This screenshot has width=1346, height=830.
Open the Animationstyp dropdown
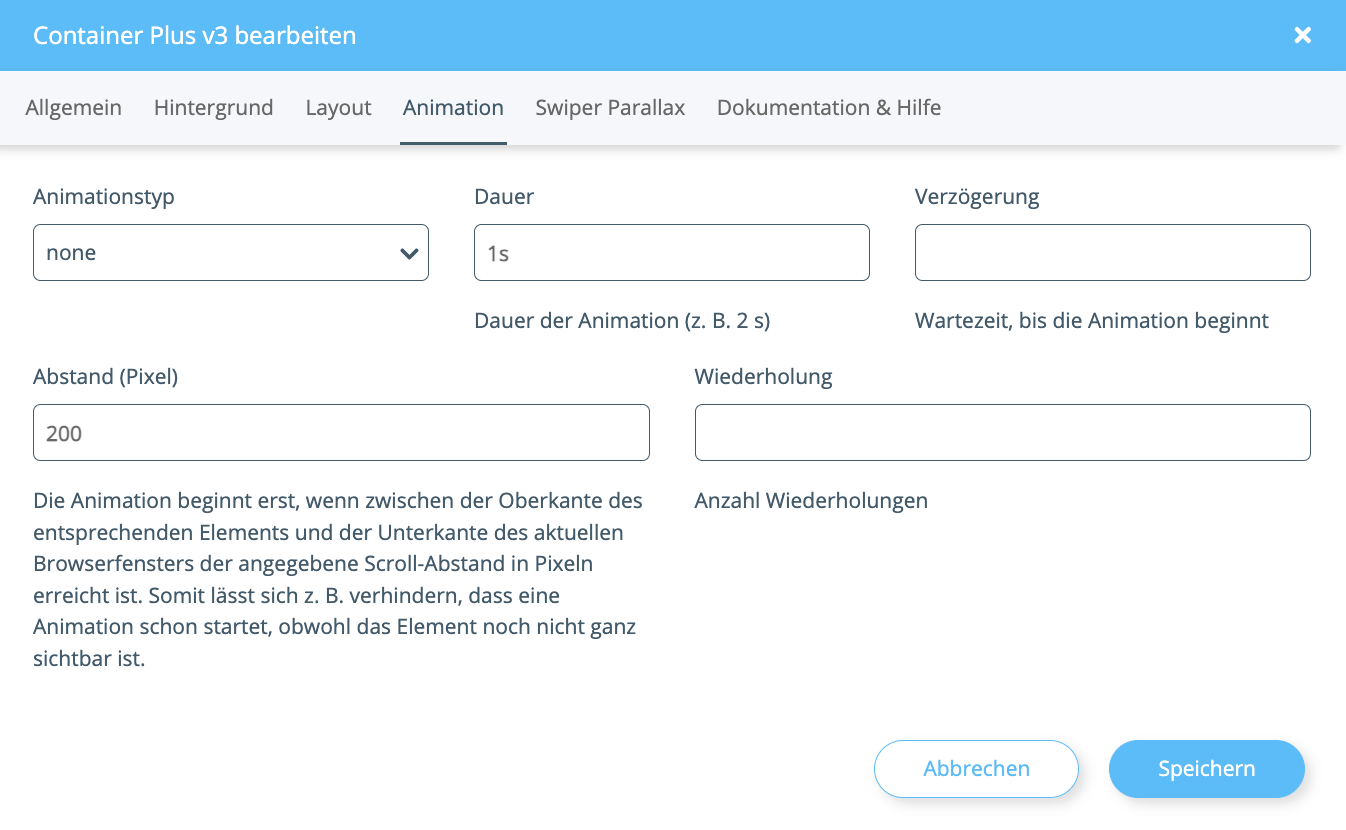(x=231, y=253)
